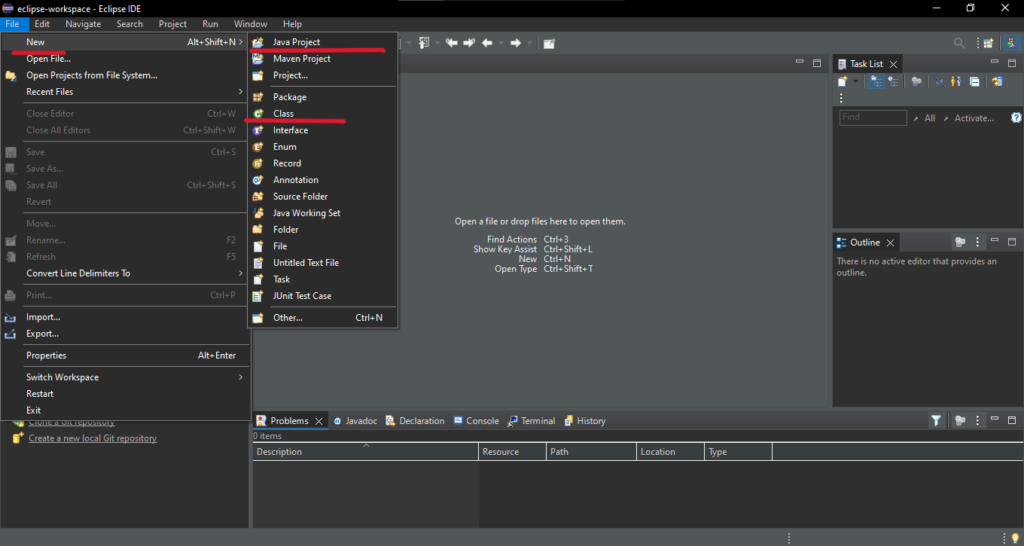
Task: Click Open File... in File menu
Action: [x=126, y=59]
